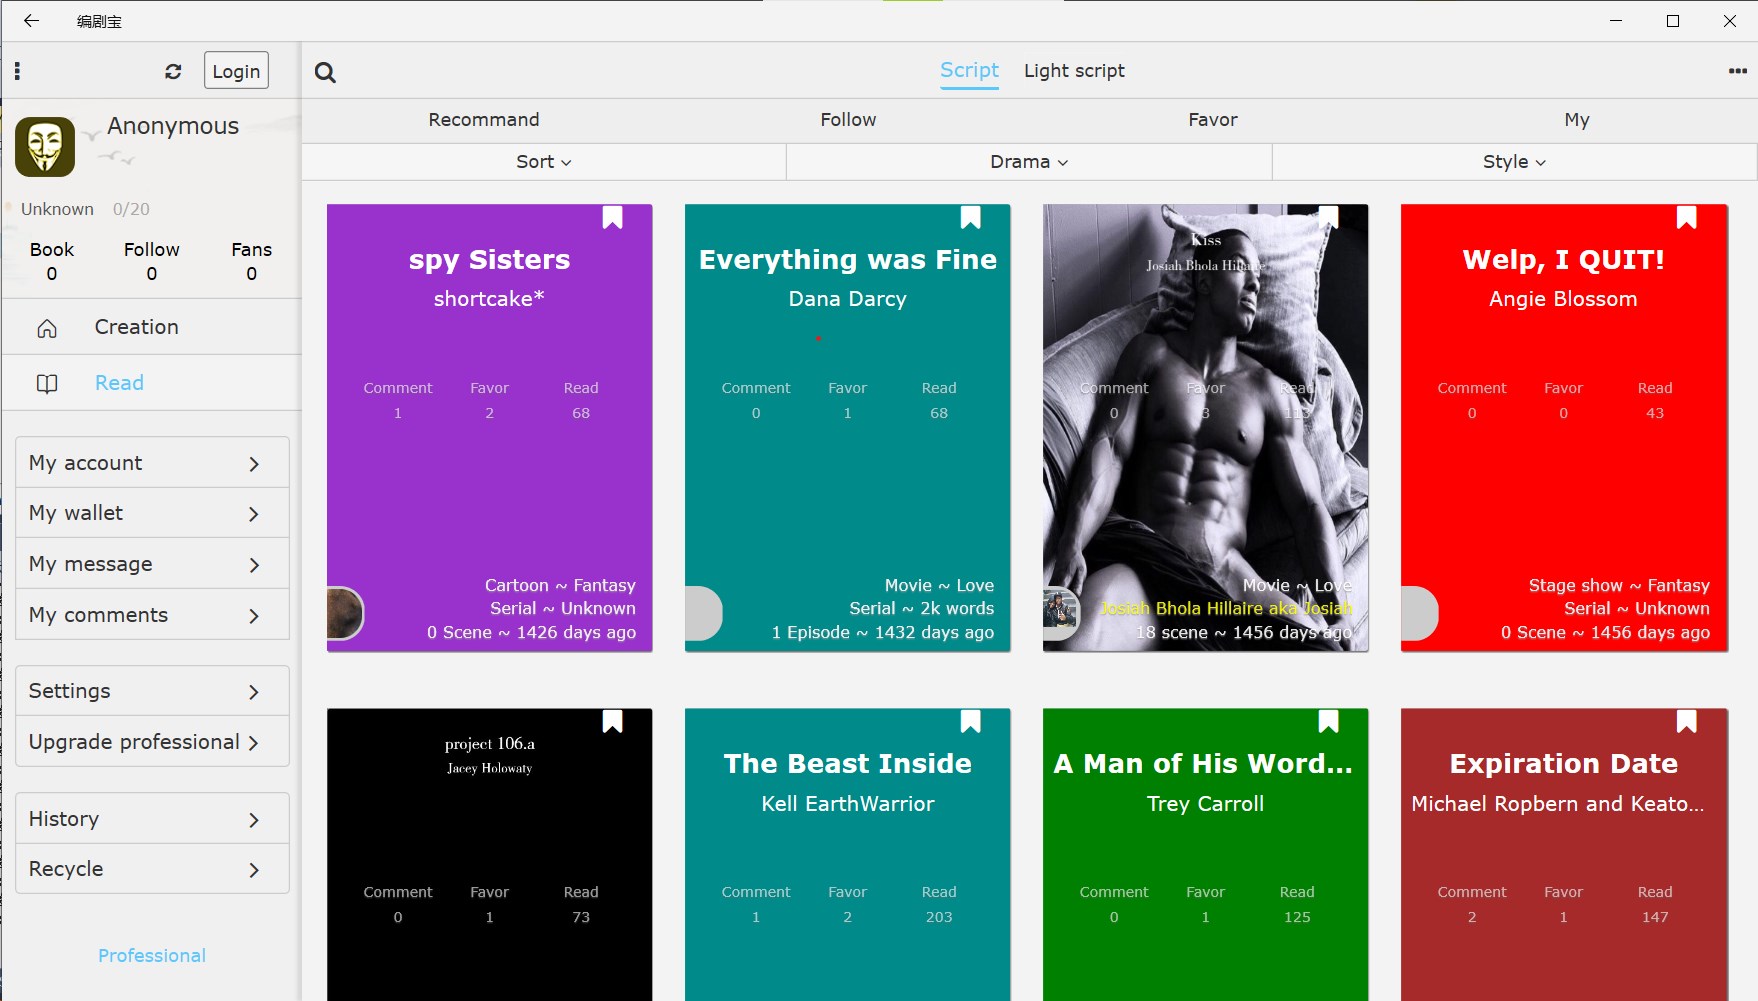Open the Welp, I QUIT! script
Viewport: 1758px width, 1001px height.
pos(1564,428)
